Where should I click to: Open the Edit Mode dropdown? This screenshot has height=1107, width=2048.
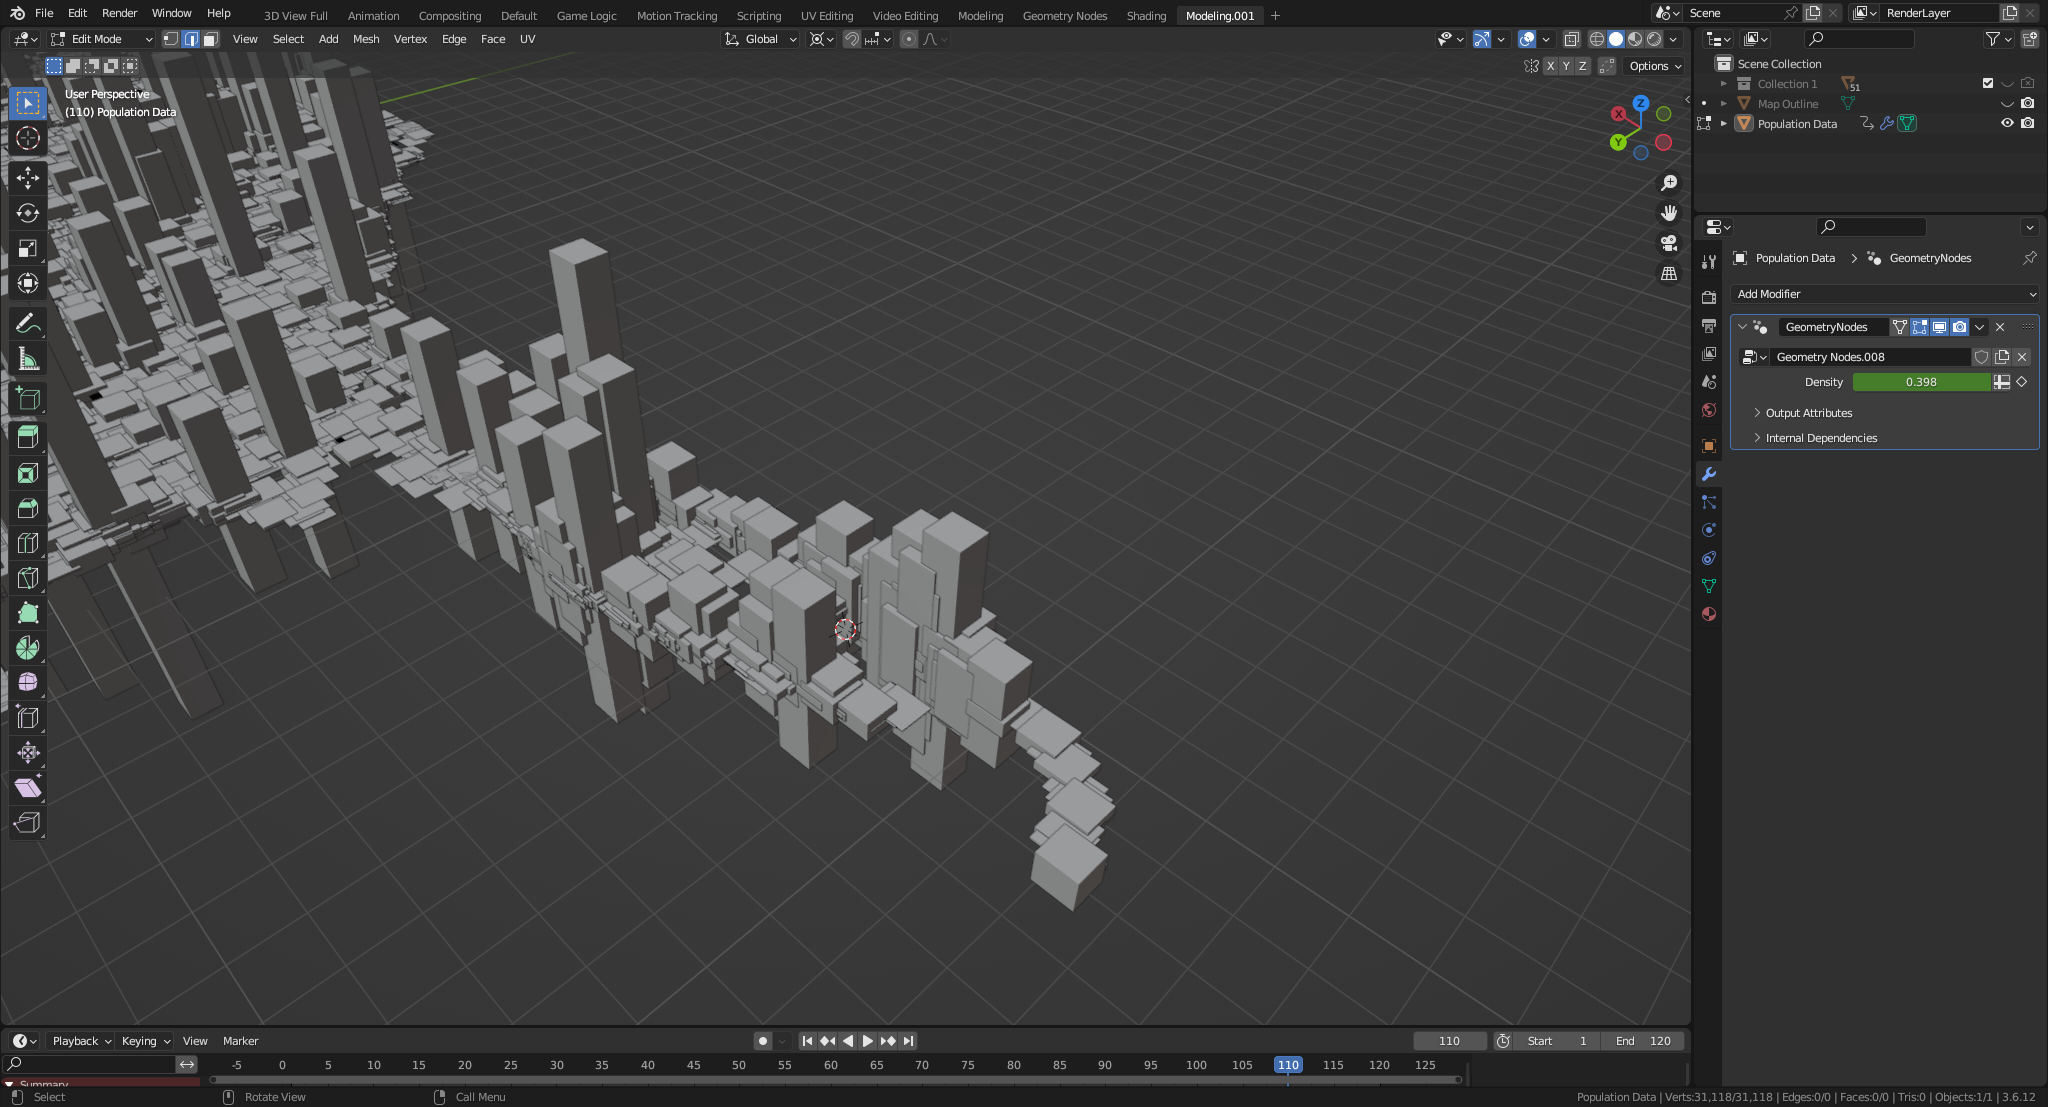[102, 39]
